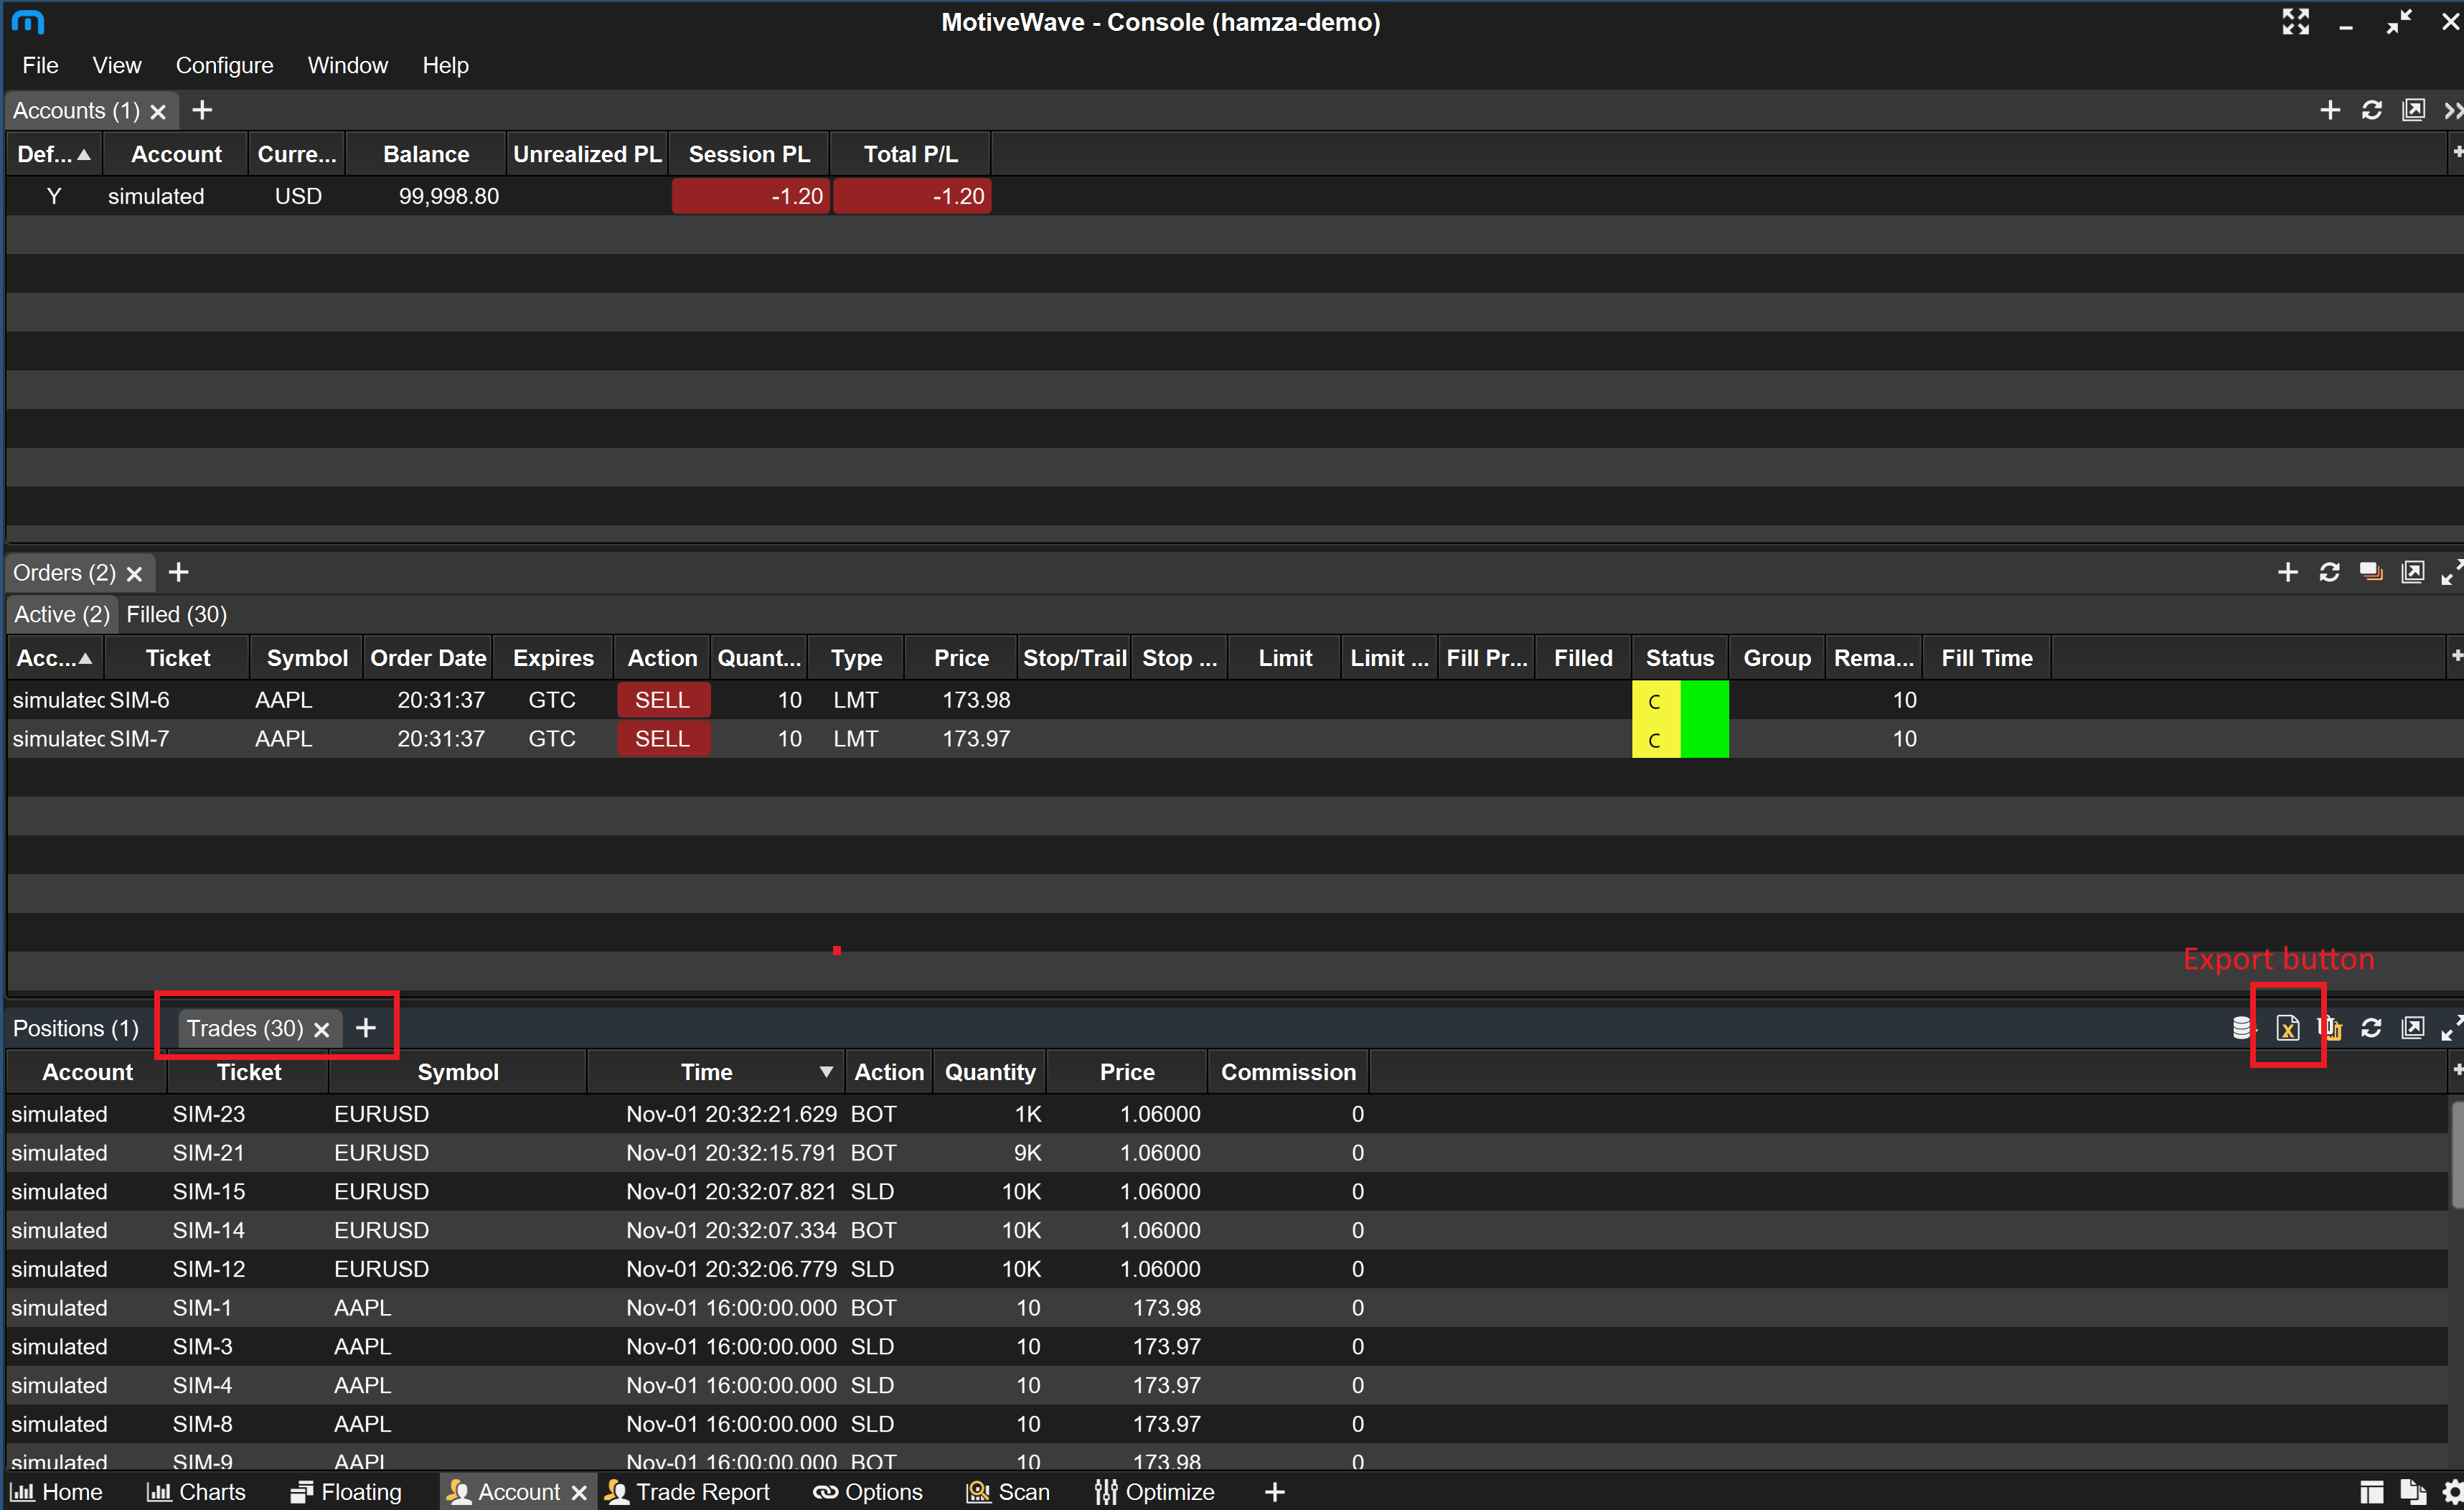Switch to the Filled (30) orders tab
Image resolution: width=2464 pixels, height=1510 pixels.
pos(176,614)
